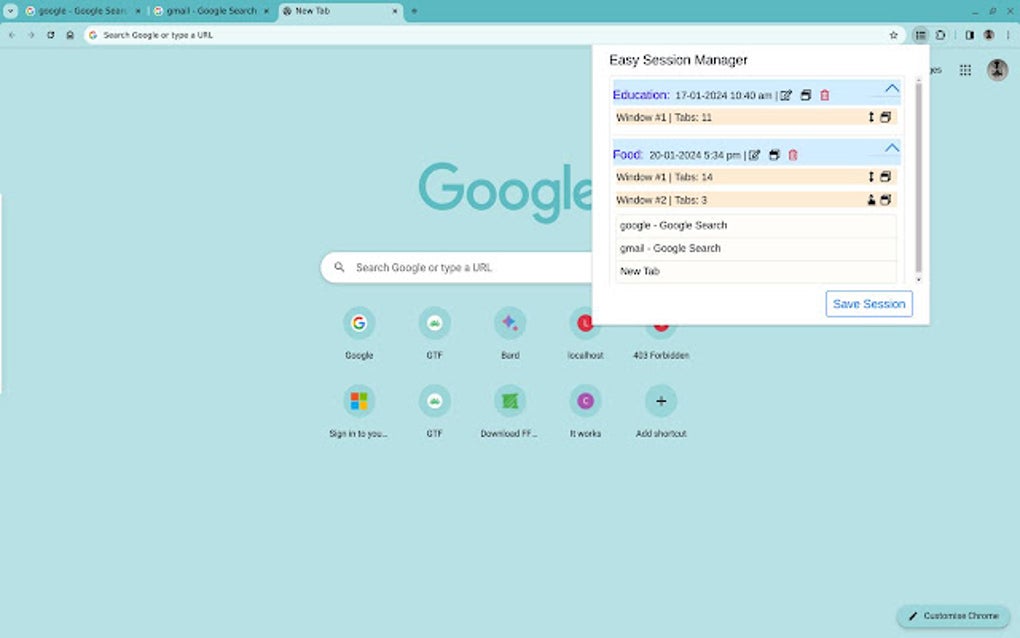Switch to the google - Google Search tab
This screenshot has width=1020, height=638.
click(x=80, y=11)
